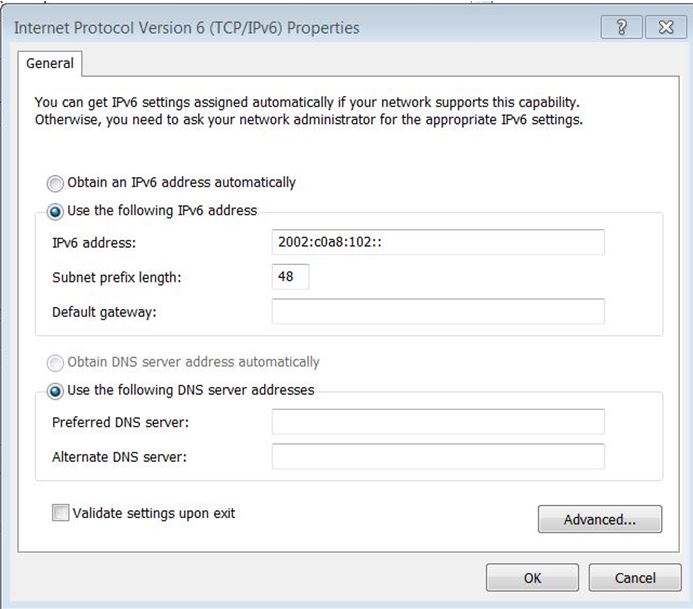Viewport: 693px width, 609px height.
Task: Click the Preferred DNS server label
Action: (120, 422)
